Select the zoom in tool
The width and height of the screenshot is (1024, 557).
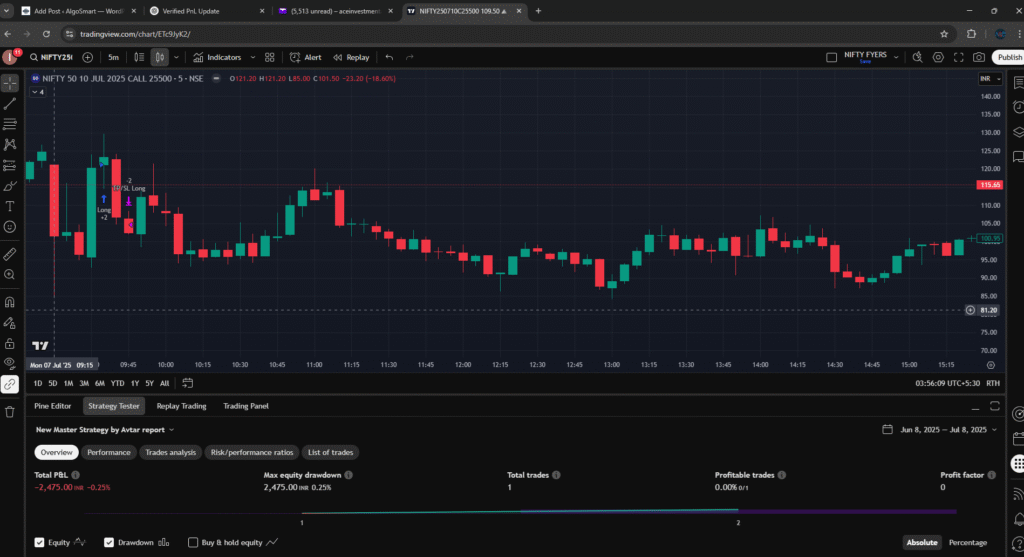(x=10, y=275)
